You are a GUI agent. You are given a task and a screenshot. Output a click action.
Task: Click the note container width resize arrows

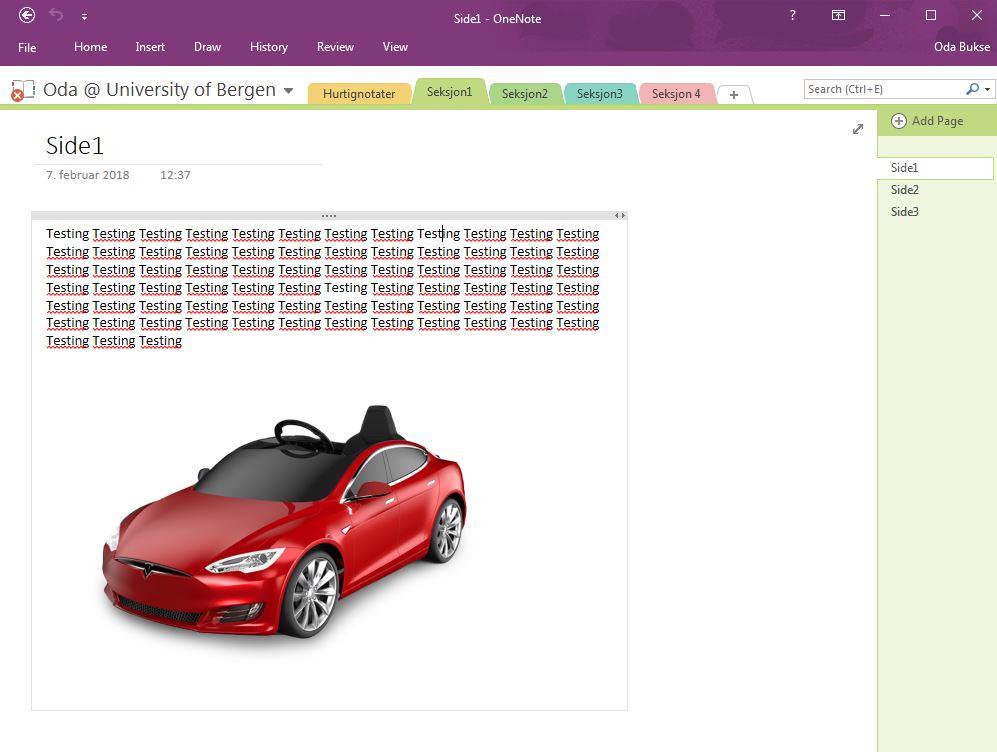click(x=620, y=215)
